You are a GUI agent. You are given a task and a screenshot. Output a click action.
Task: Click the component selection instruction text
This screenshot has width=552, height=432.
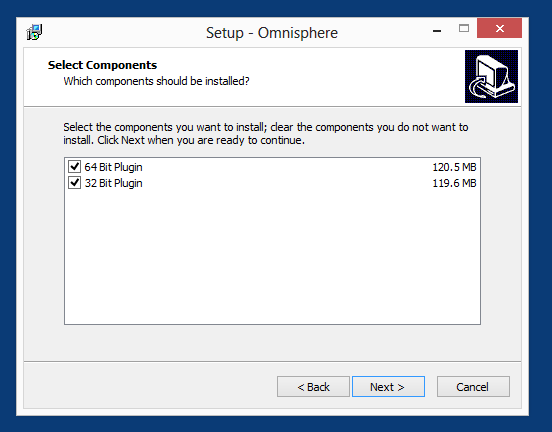266,133
